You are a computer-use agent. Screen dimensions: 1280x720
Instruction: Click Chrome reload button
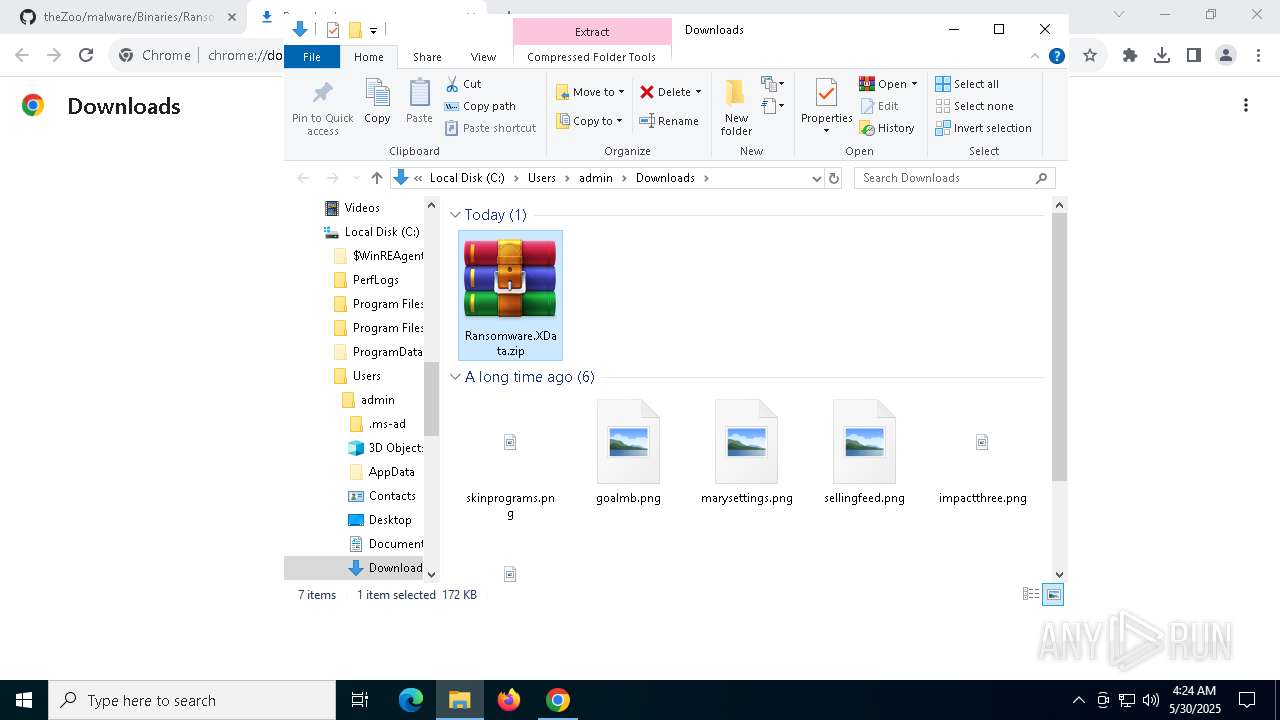click(86, 55)
